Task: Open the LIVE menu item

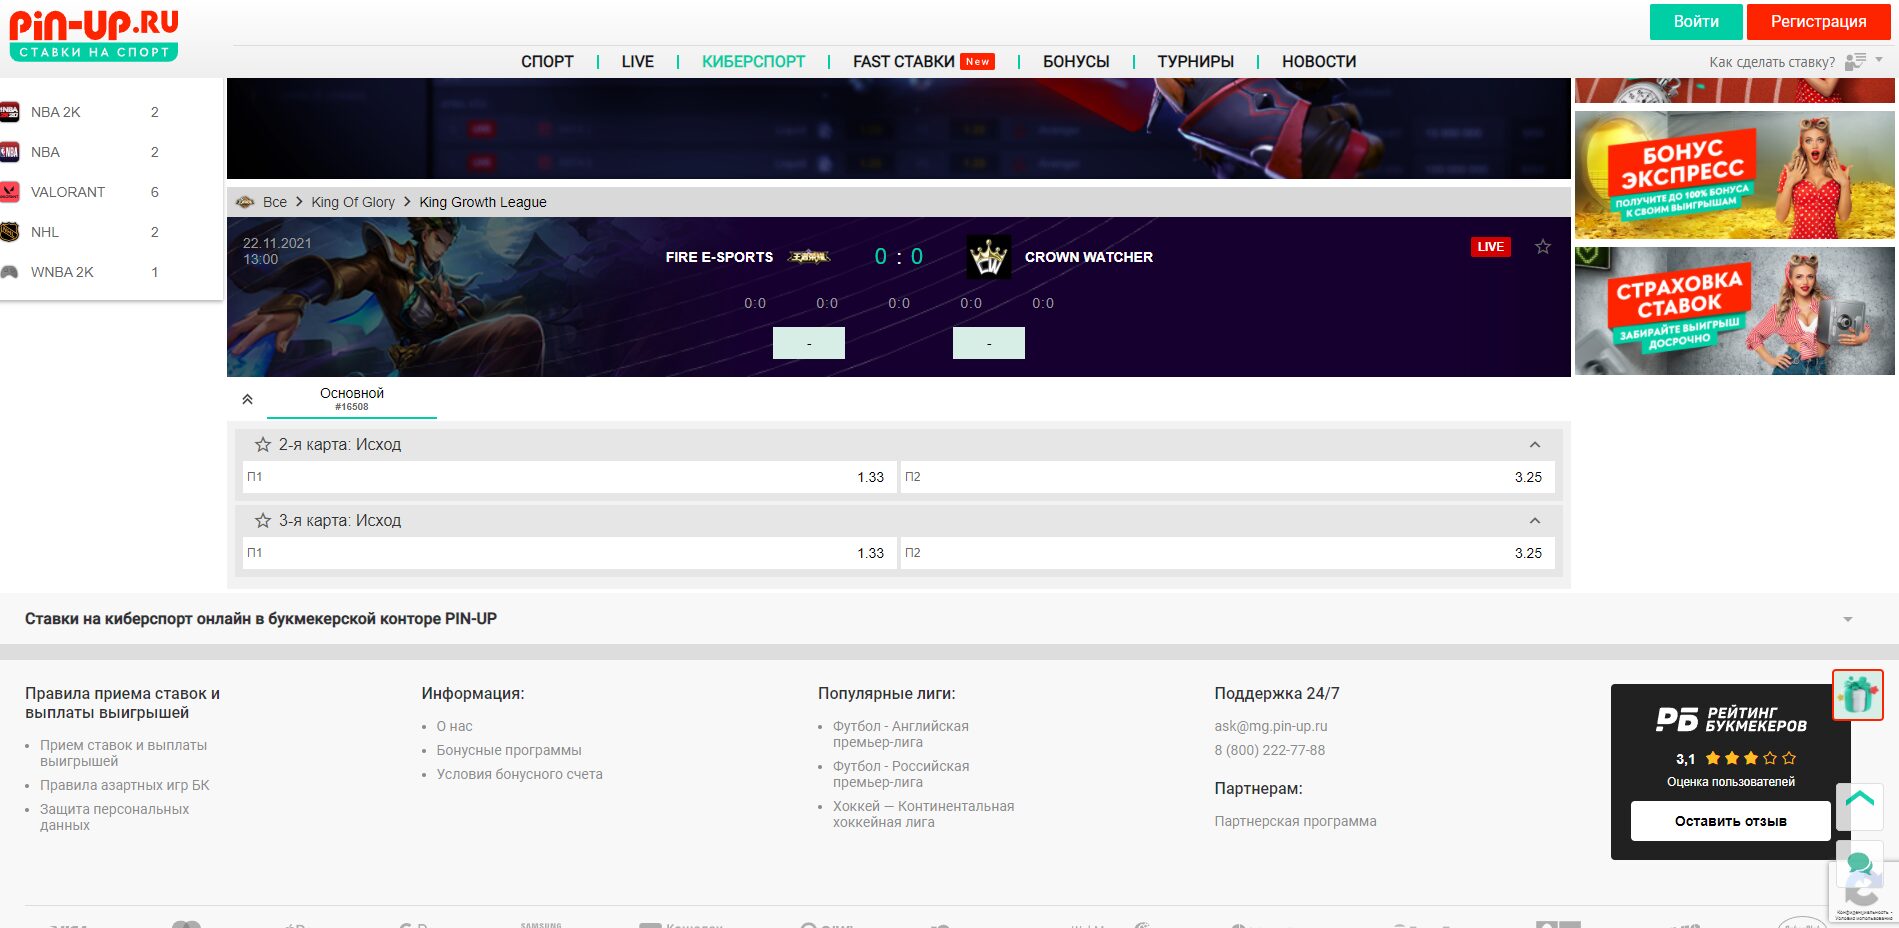Action: [x=637, y=62]
